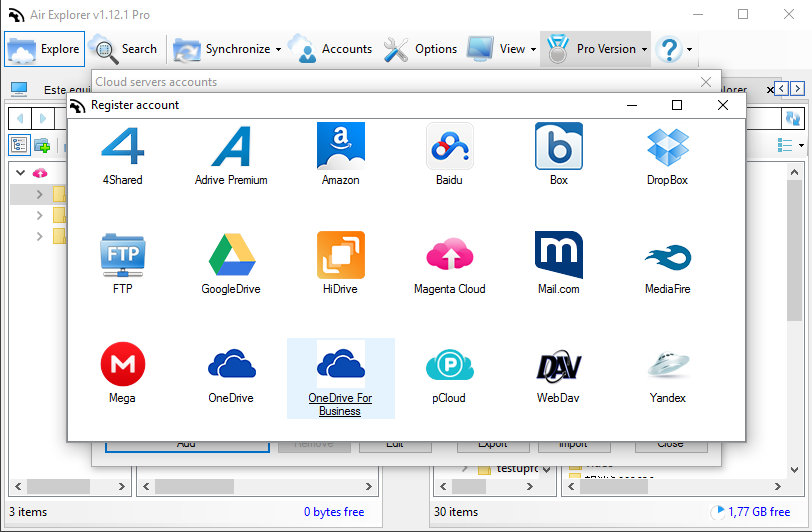Image resolution: width=812 pixels, height=532 pixels.
Task: Open Options from the main toolbar
Action: point(420,49)
